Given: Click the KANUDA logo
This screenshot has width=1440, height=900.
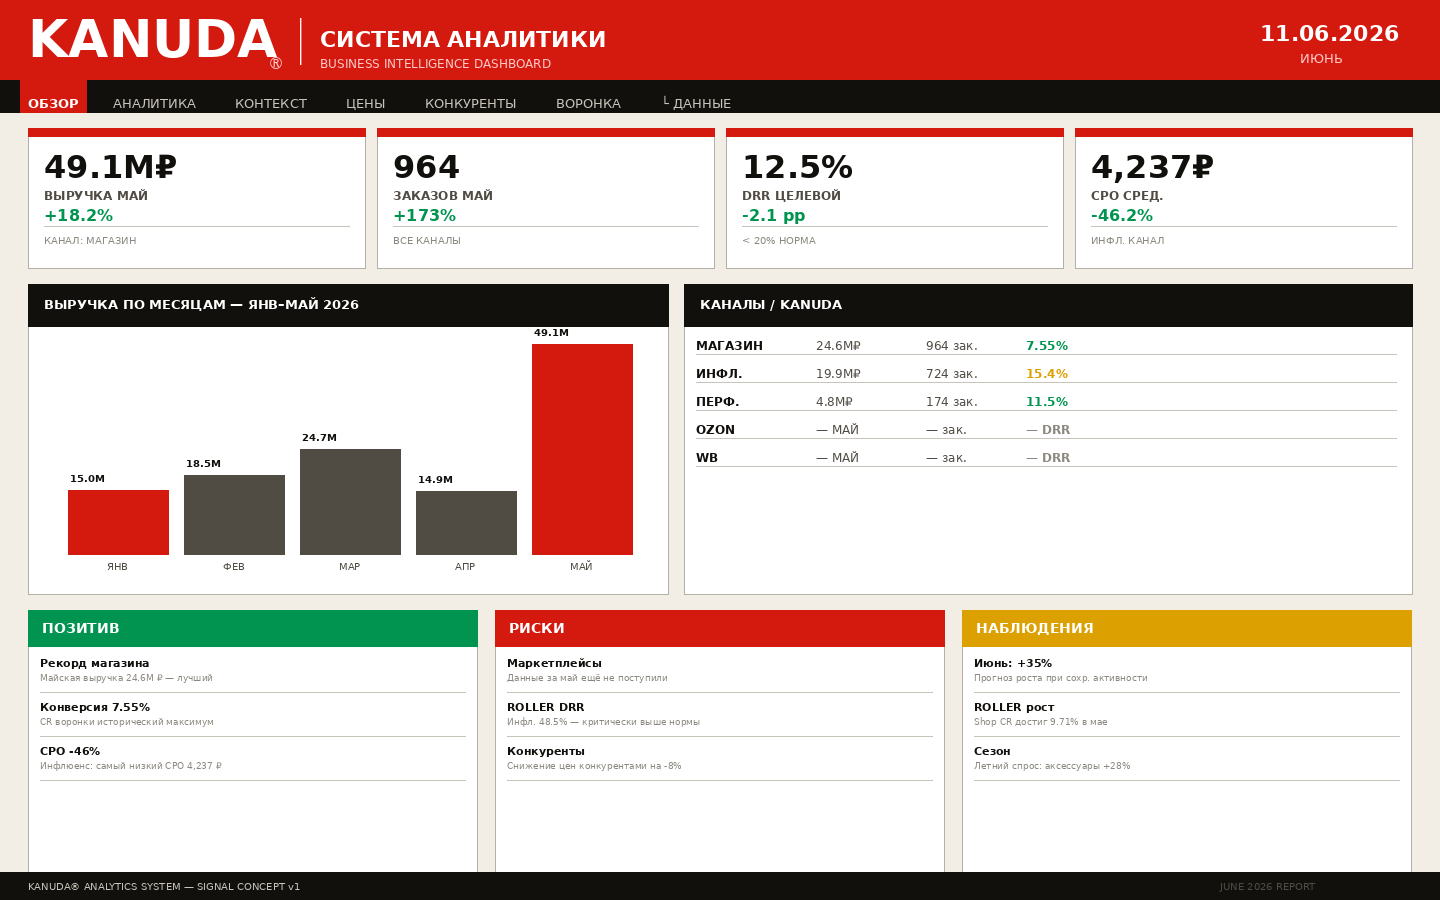Looking at the screenshot, I should click(x=153, y=41).
